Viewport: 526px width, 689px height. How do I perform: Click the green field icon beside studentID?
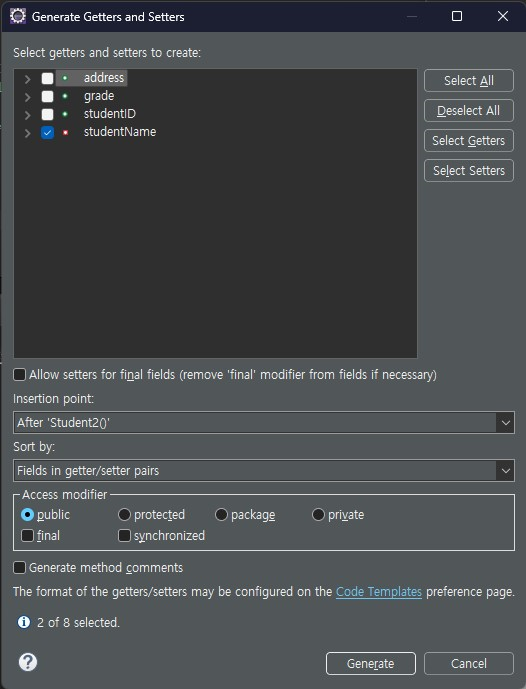(x=65, y=114)
